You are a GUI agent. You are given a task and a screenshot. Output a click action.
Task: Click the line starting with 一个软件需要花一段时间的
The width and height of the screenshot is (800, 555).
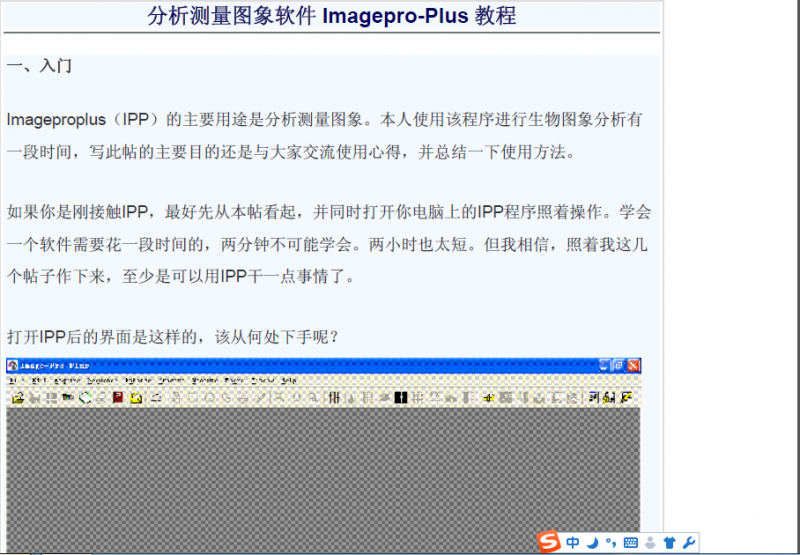(327, 245)
